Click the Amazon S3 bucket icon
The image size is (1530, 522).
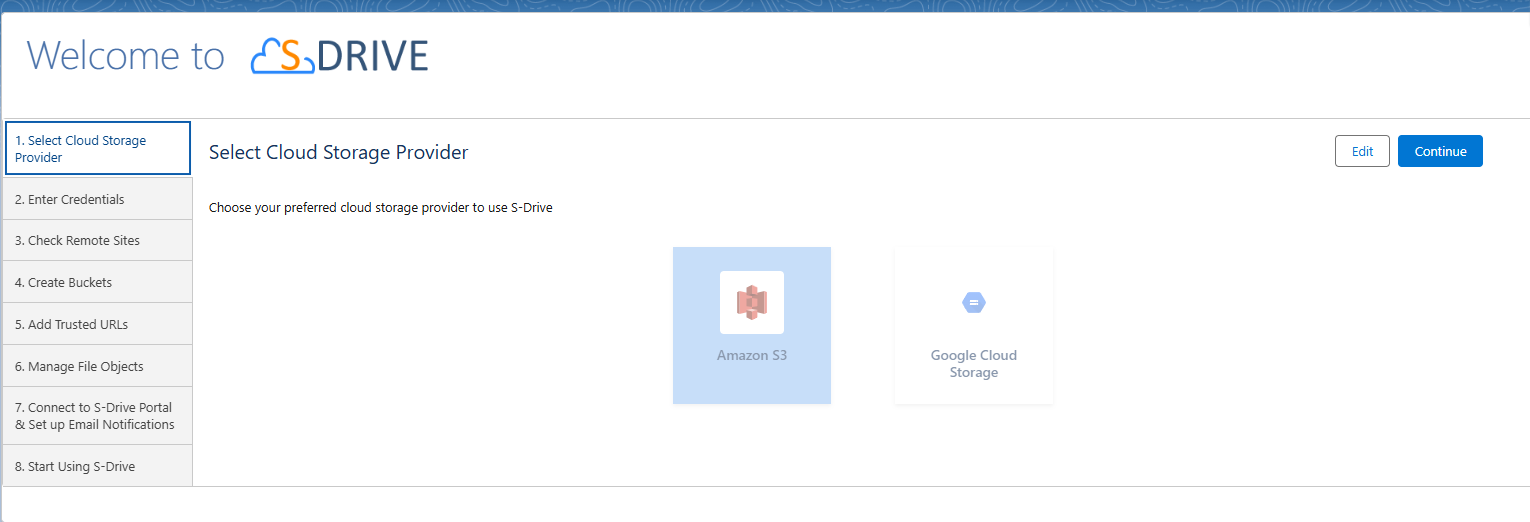pyautogui.click(x=751, y=302)
